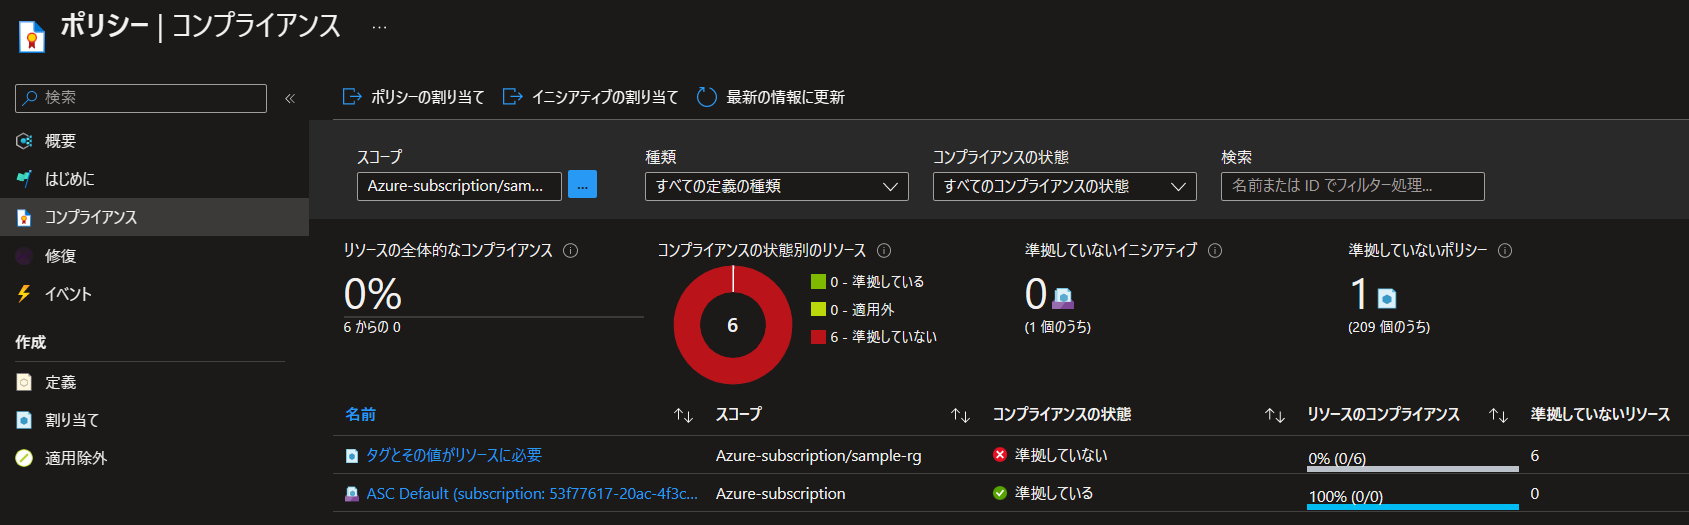The width and height of the screenshot is (1689, 525).
Task: Click the green compliant status icon
Action: pyautogui.click(x=1000, y=493)
